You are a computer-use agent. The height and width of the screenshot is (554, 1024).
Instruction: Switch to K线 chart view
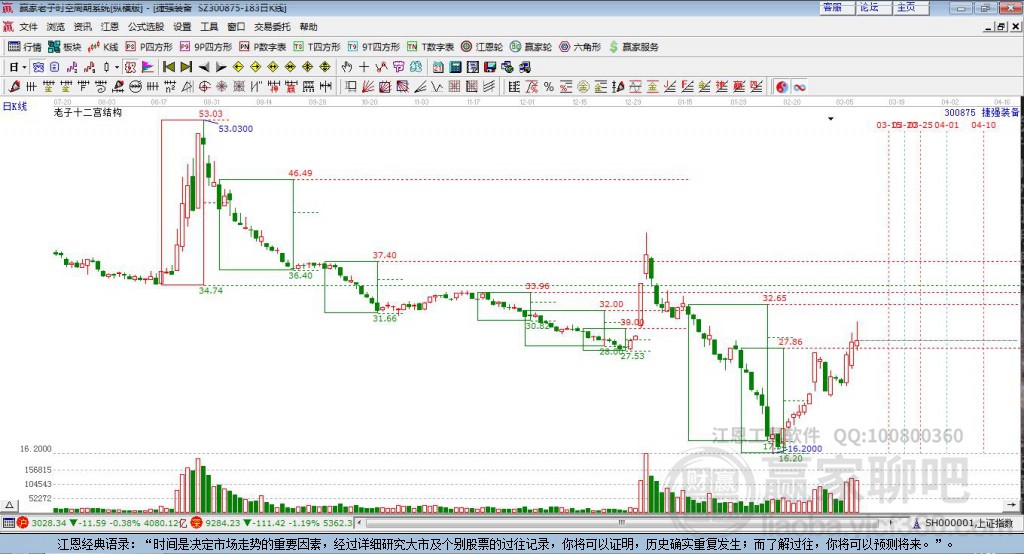[x=103, y=47]
